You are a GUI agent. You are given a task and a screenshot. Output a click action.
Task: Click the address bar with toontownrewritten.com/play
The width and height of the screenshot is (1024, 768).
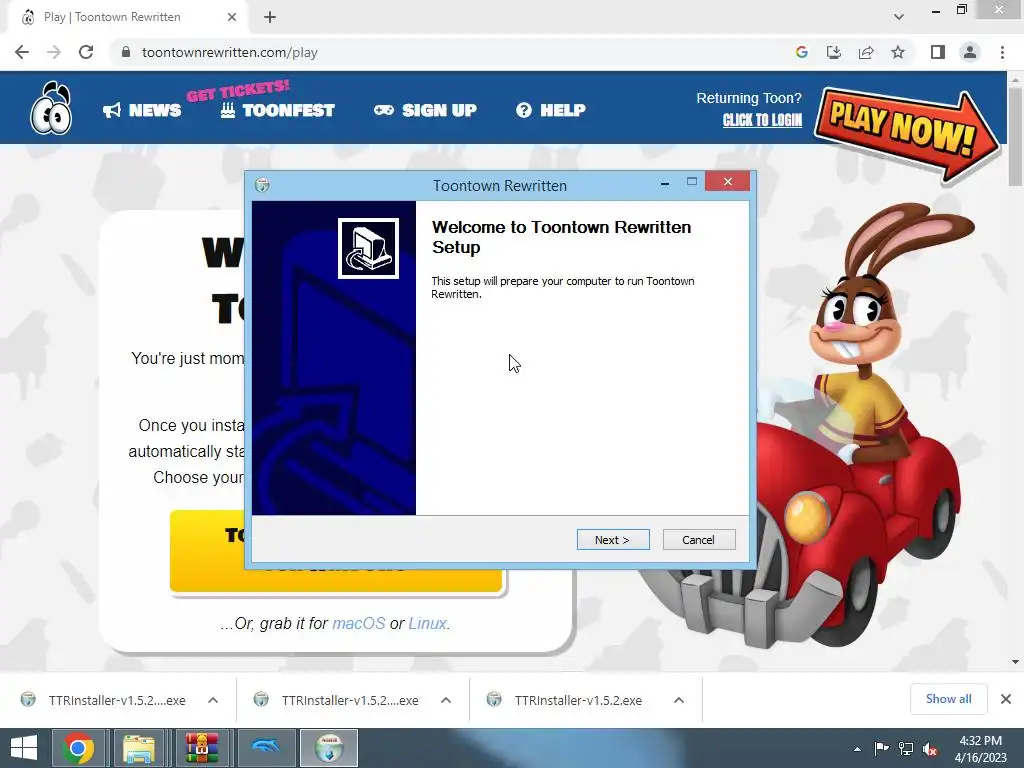coord(451,52)
